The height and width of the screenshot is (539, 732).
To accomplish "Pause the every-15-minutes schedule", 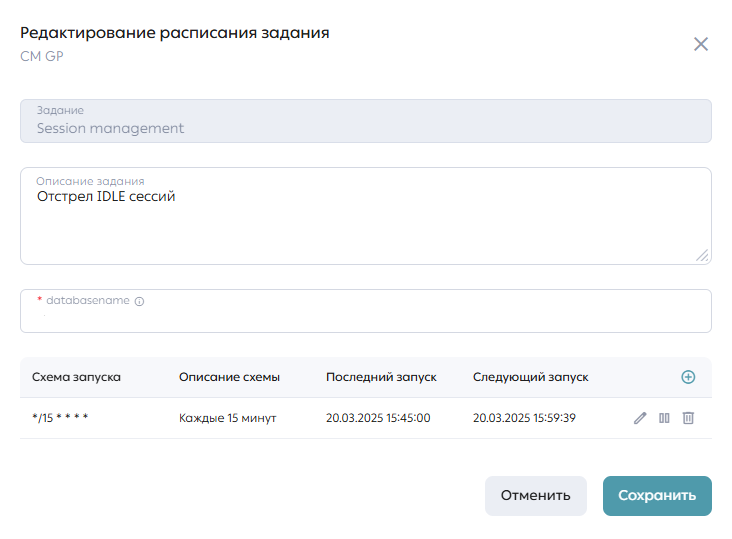I will [664, 418].
